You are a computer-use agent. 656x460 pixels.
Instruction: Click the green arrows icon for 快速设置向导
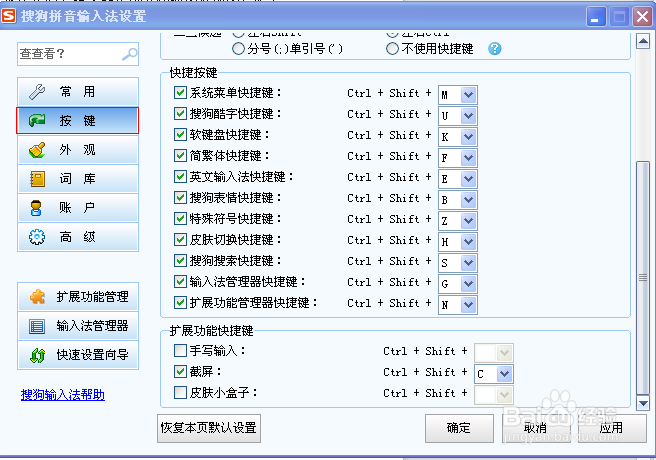37,355
